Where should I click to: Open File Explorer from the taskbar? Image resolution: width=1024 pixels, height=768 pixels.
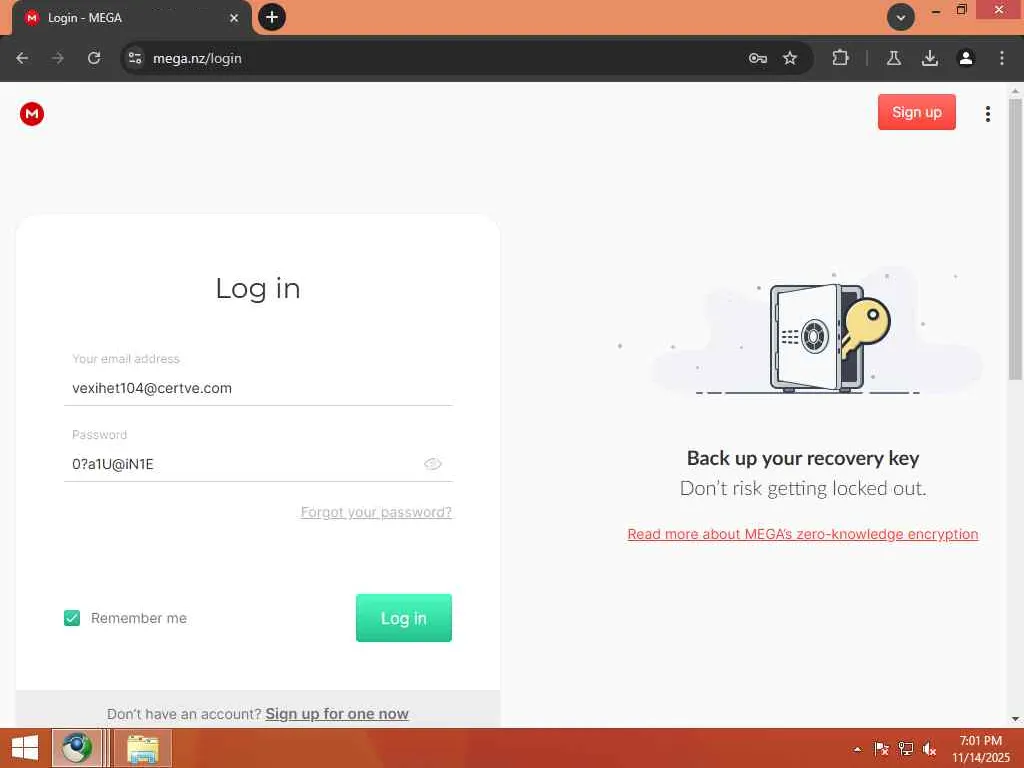pyautogui.click(x=143, y=748)
